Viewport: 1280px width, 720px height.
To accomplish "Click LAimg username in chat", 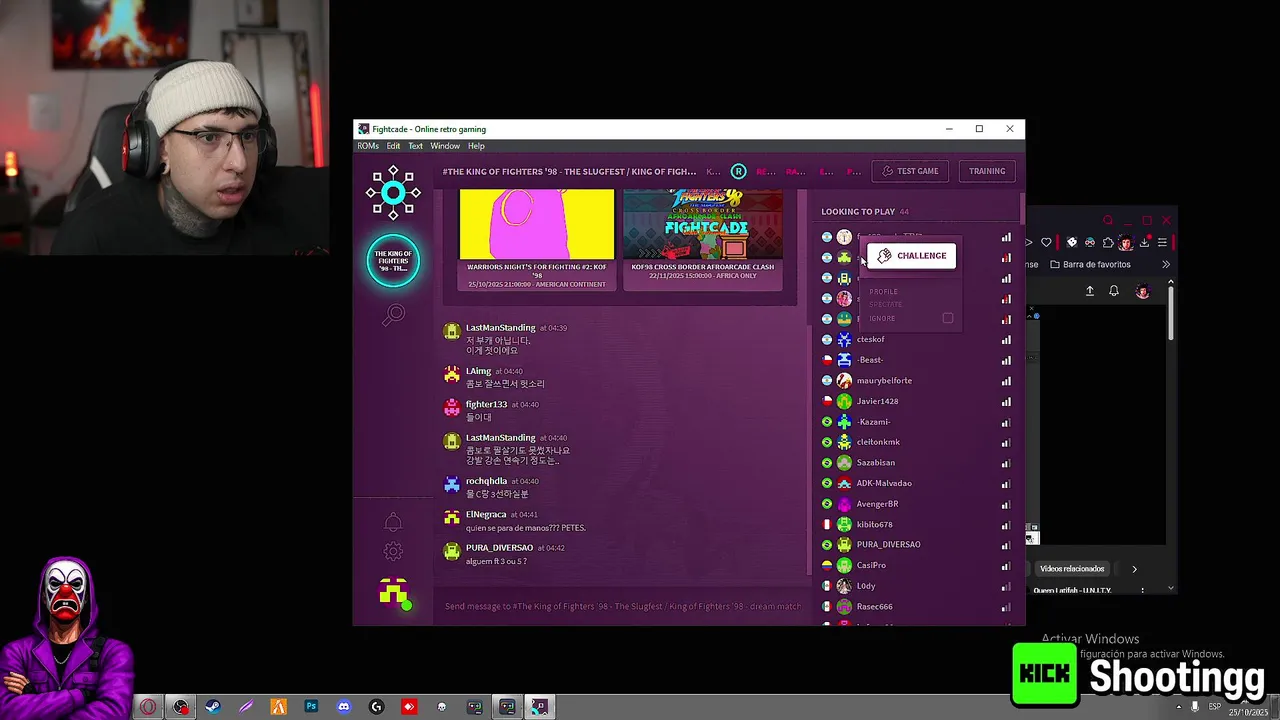I will tap(478, 371).
